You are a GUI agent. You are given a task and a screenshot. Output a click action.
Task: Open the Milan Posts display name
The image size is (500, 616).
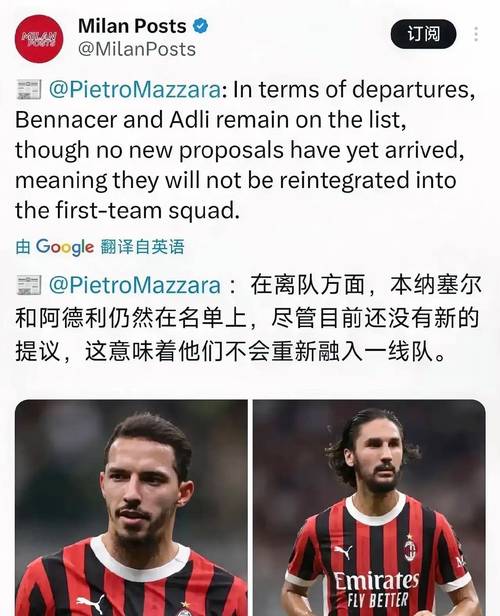pos(132,26)
